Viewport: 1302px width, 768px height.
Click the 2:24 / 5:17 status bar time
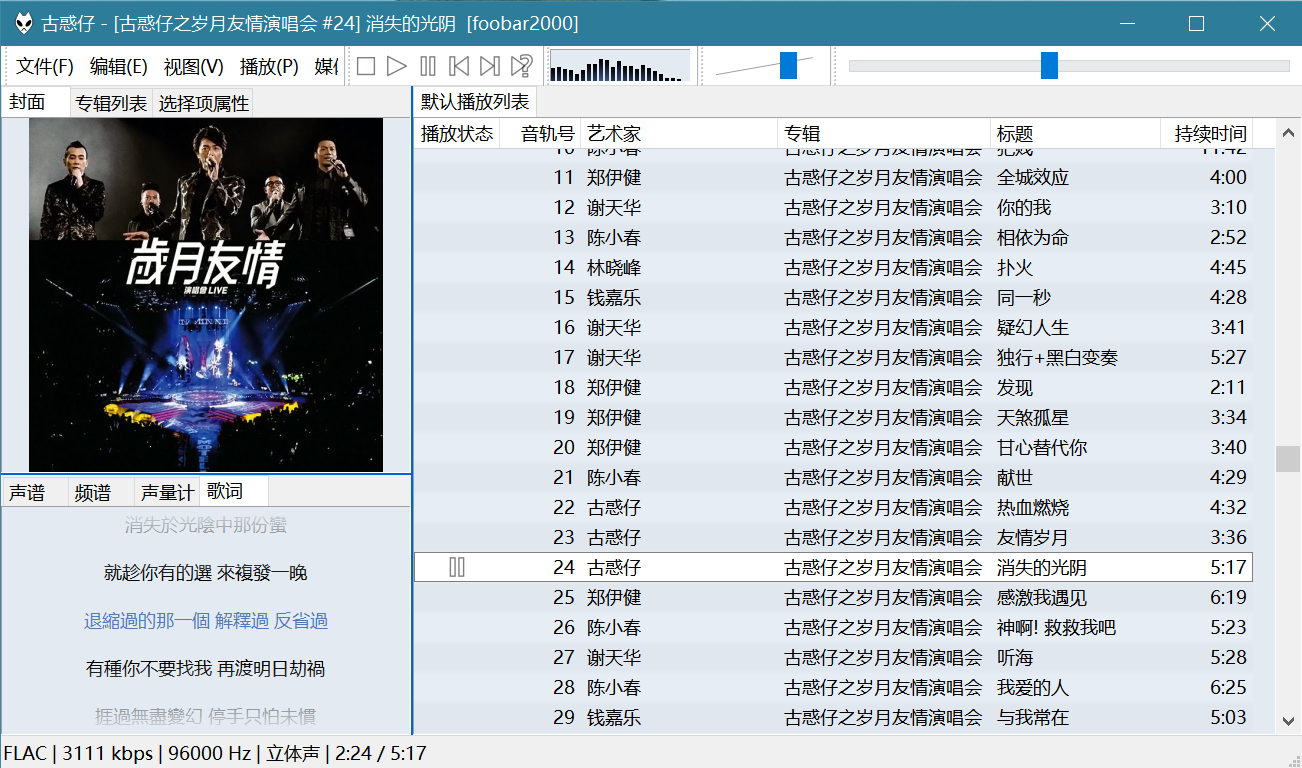click(x=381, y=753)
